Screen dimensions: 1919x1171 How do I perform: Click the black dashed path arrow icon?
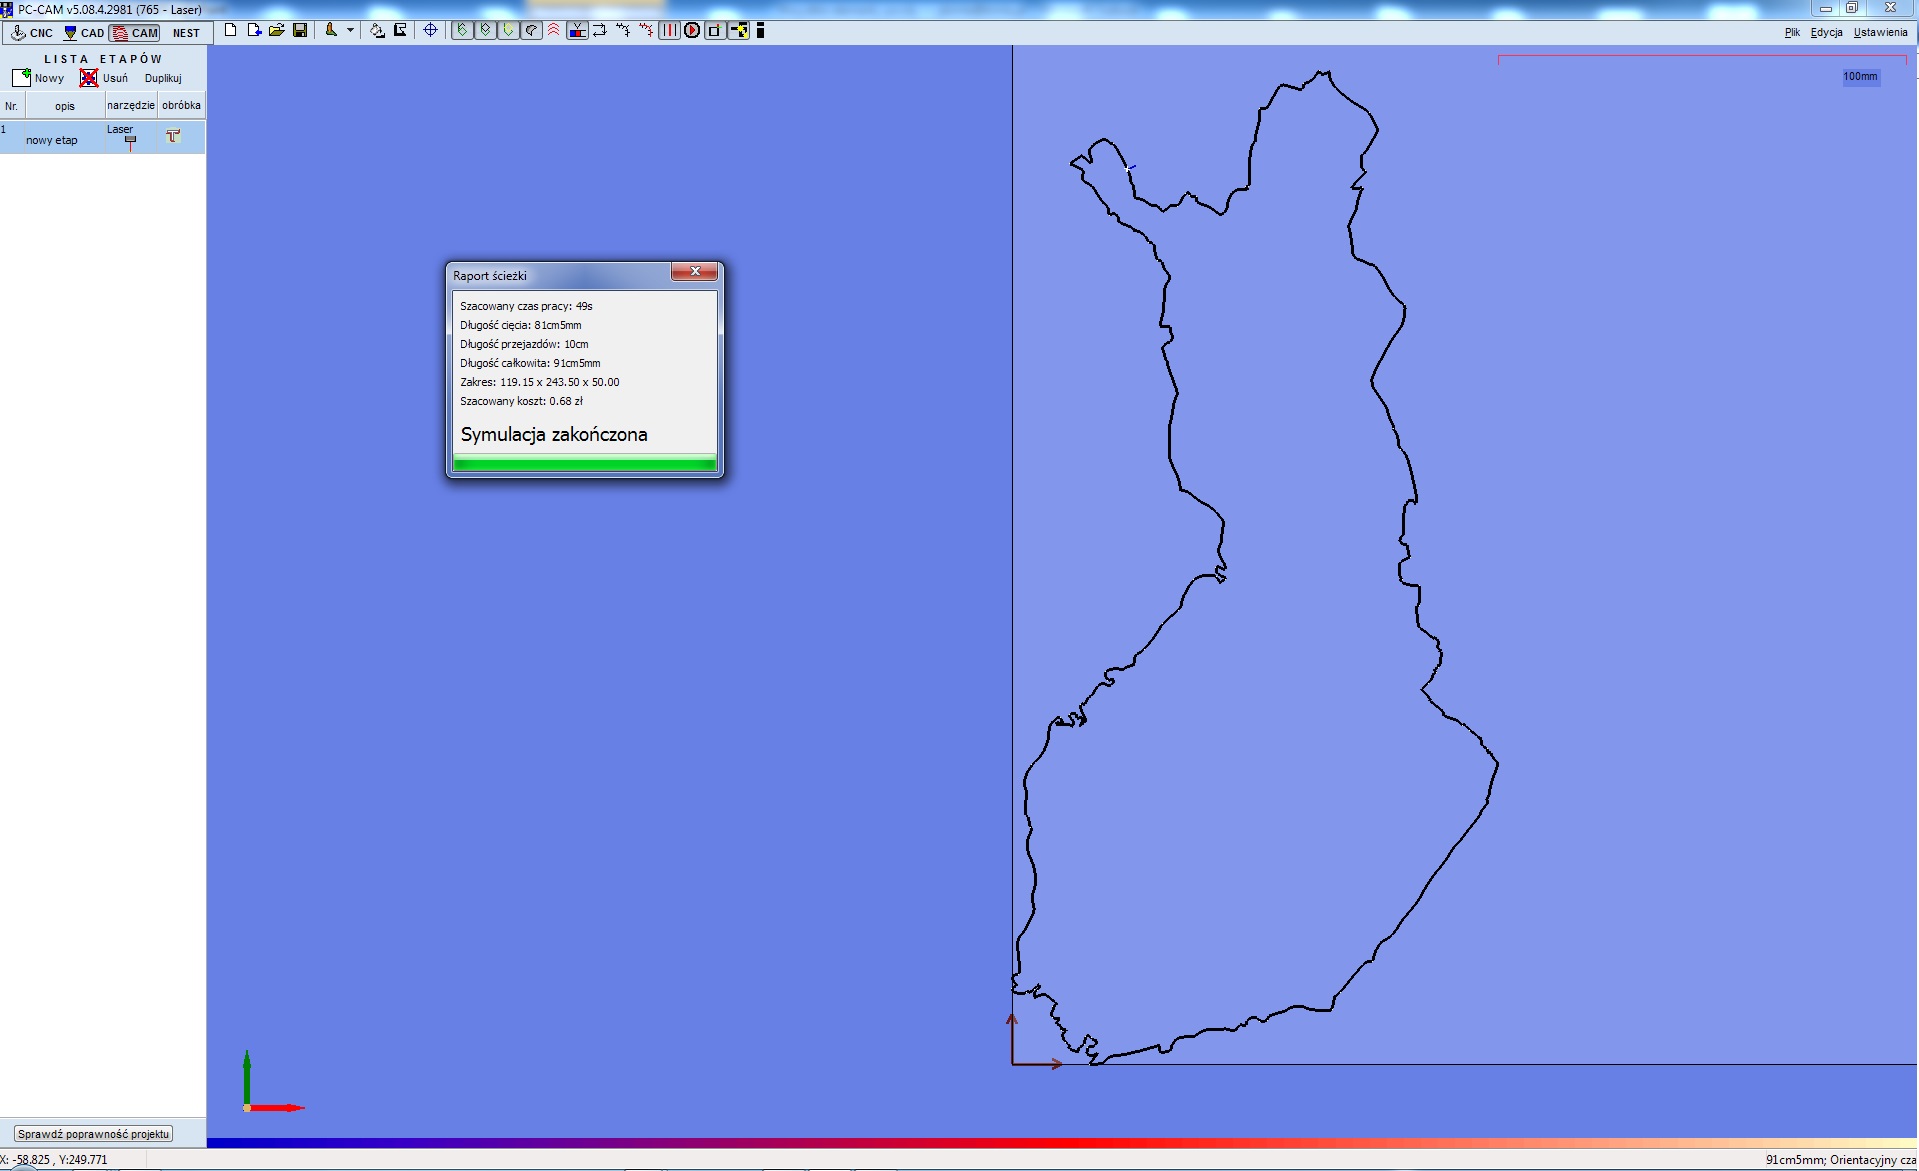tap(623, 30)
